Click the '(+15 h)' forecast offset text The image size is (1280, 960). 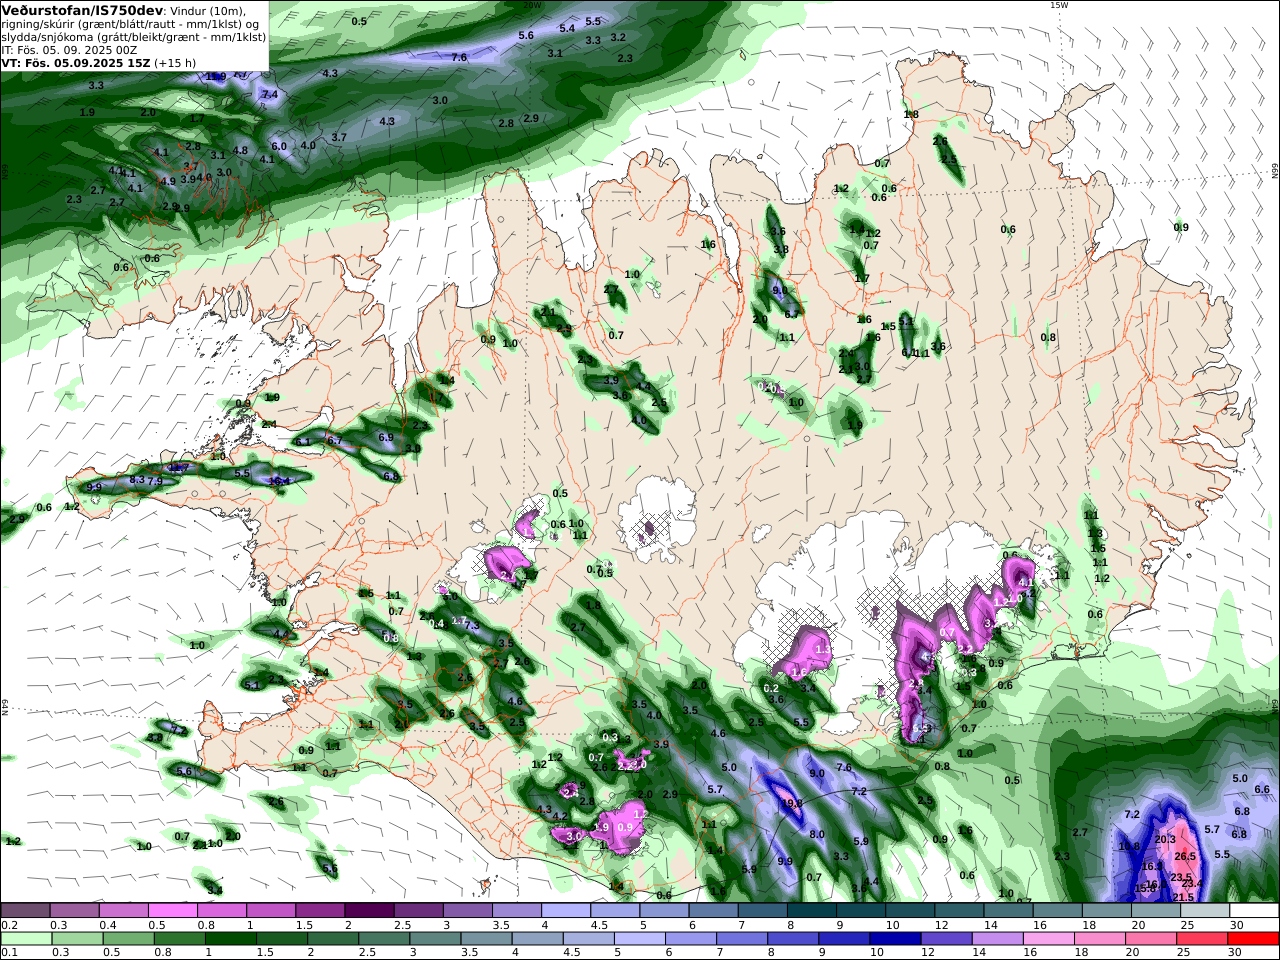pos(175,62)
